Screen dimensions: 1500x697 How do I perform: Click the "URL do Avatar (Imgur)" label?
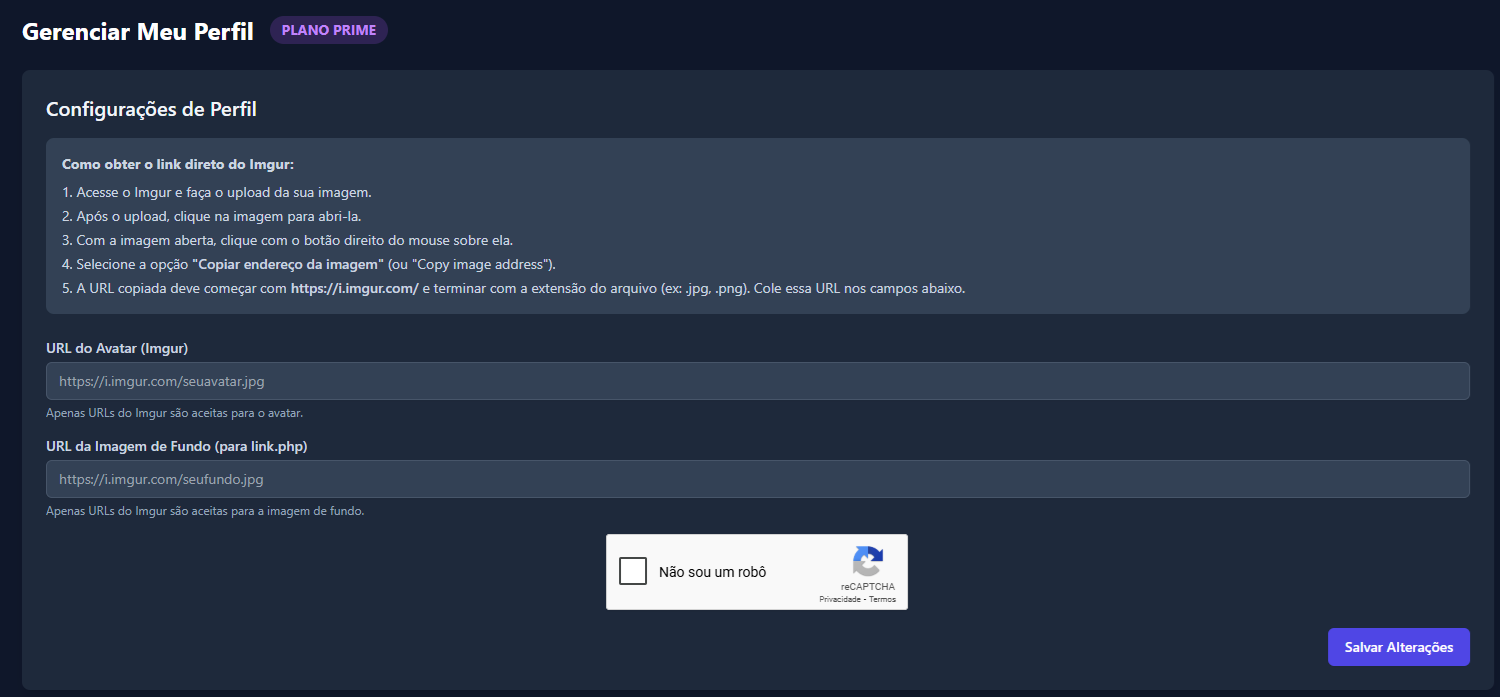pyautogui.click(x=117, y=348)
